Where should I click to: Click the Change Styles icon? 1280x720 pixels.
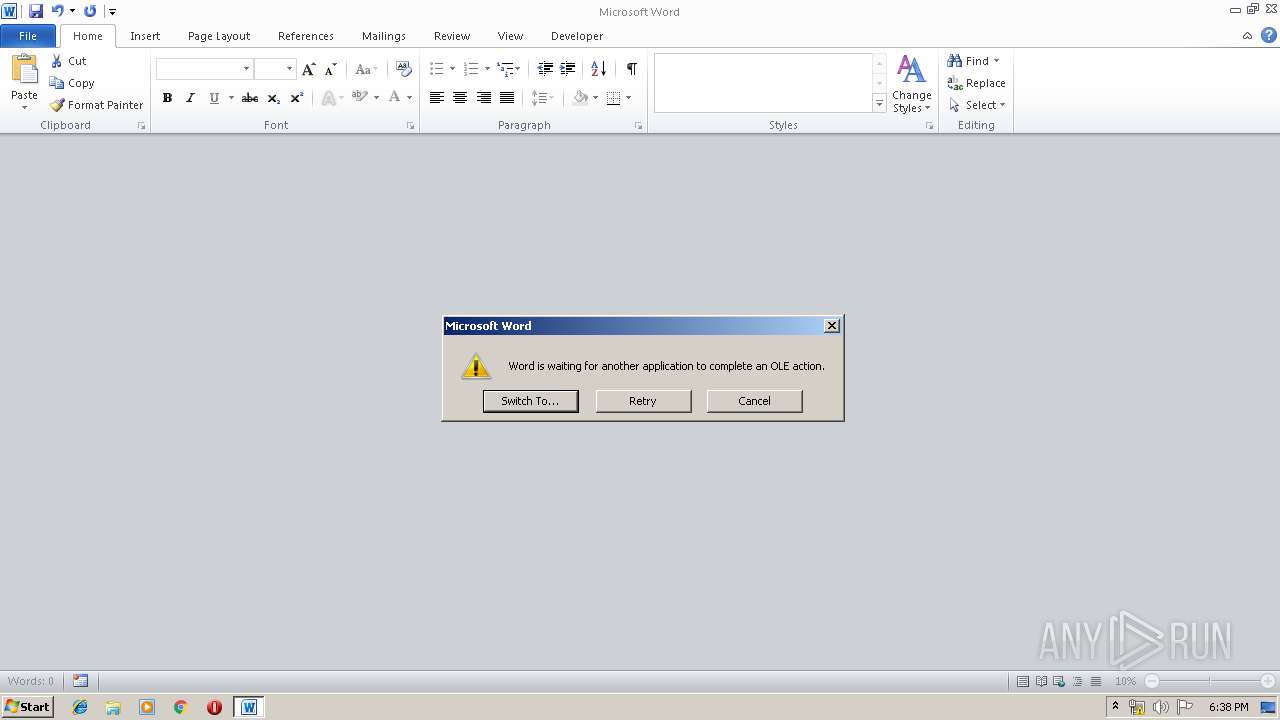tap(911, 84)
